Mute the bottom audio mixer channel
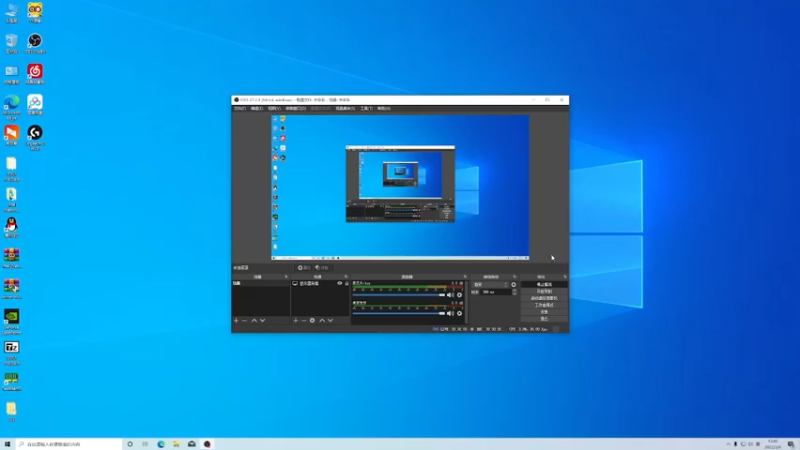This screenshot has height=450, width=800. [x=450, y=313]
